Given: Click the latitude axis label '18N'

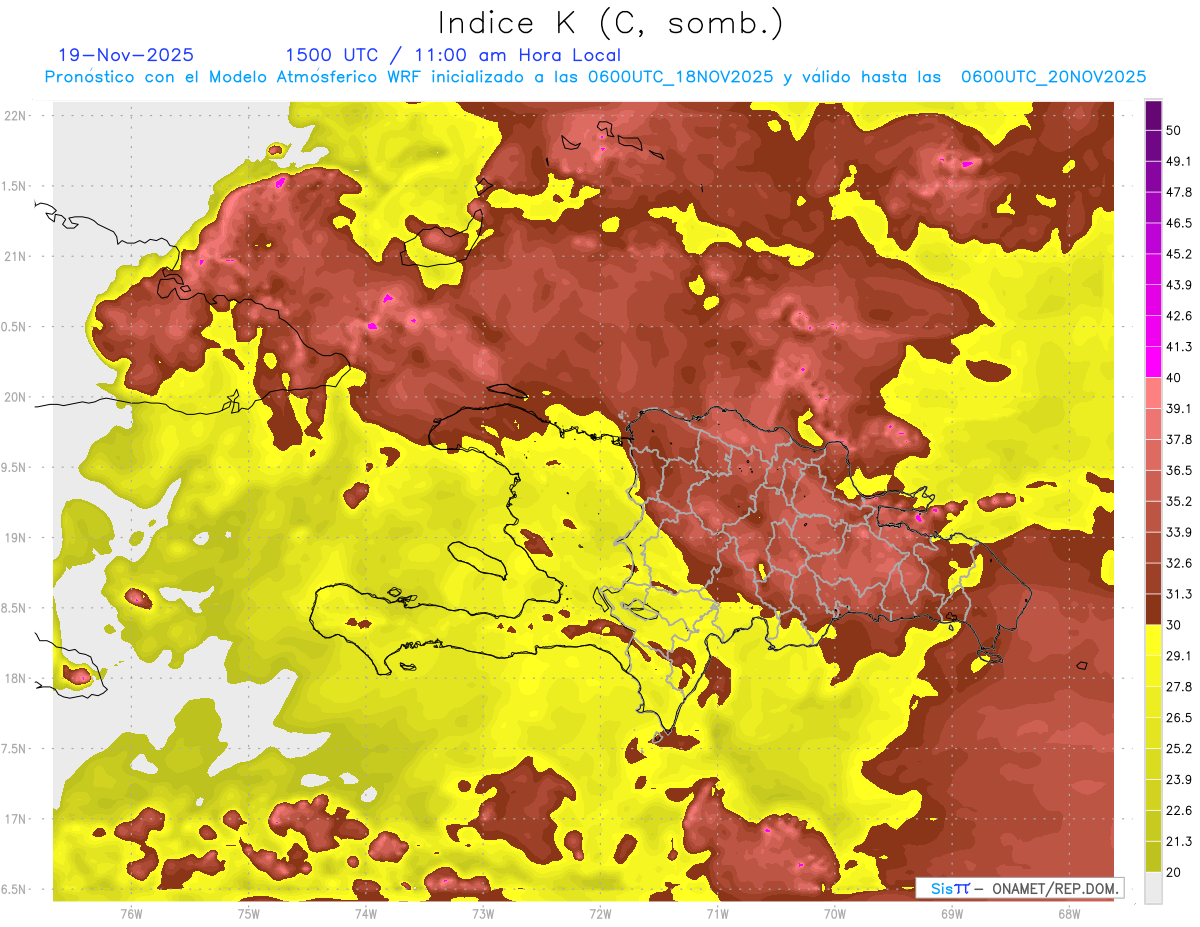Looking at the screenshot, I should [15, 679].
